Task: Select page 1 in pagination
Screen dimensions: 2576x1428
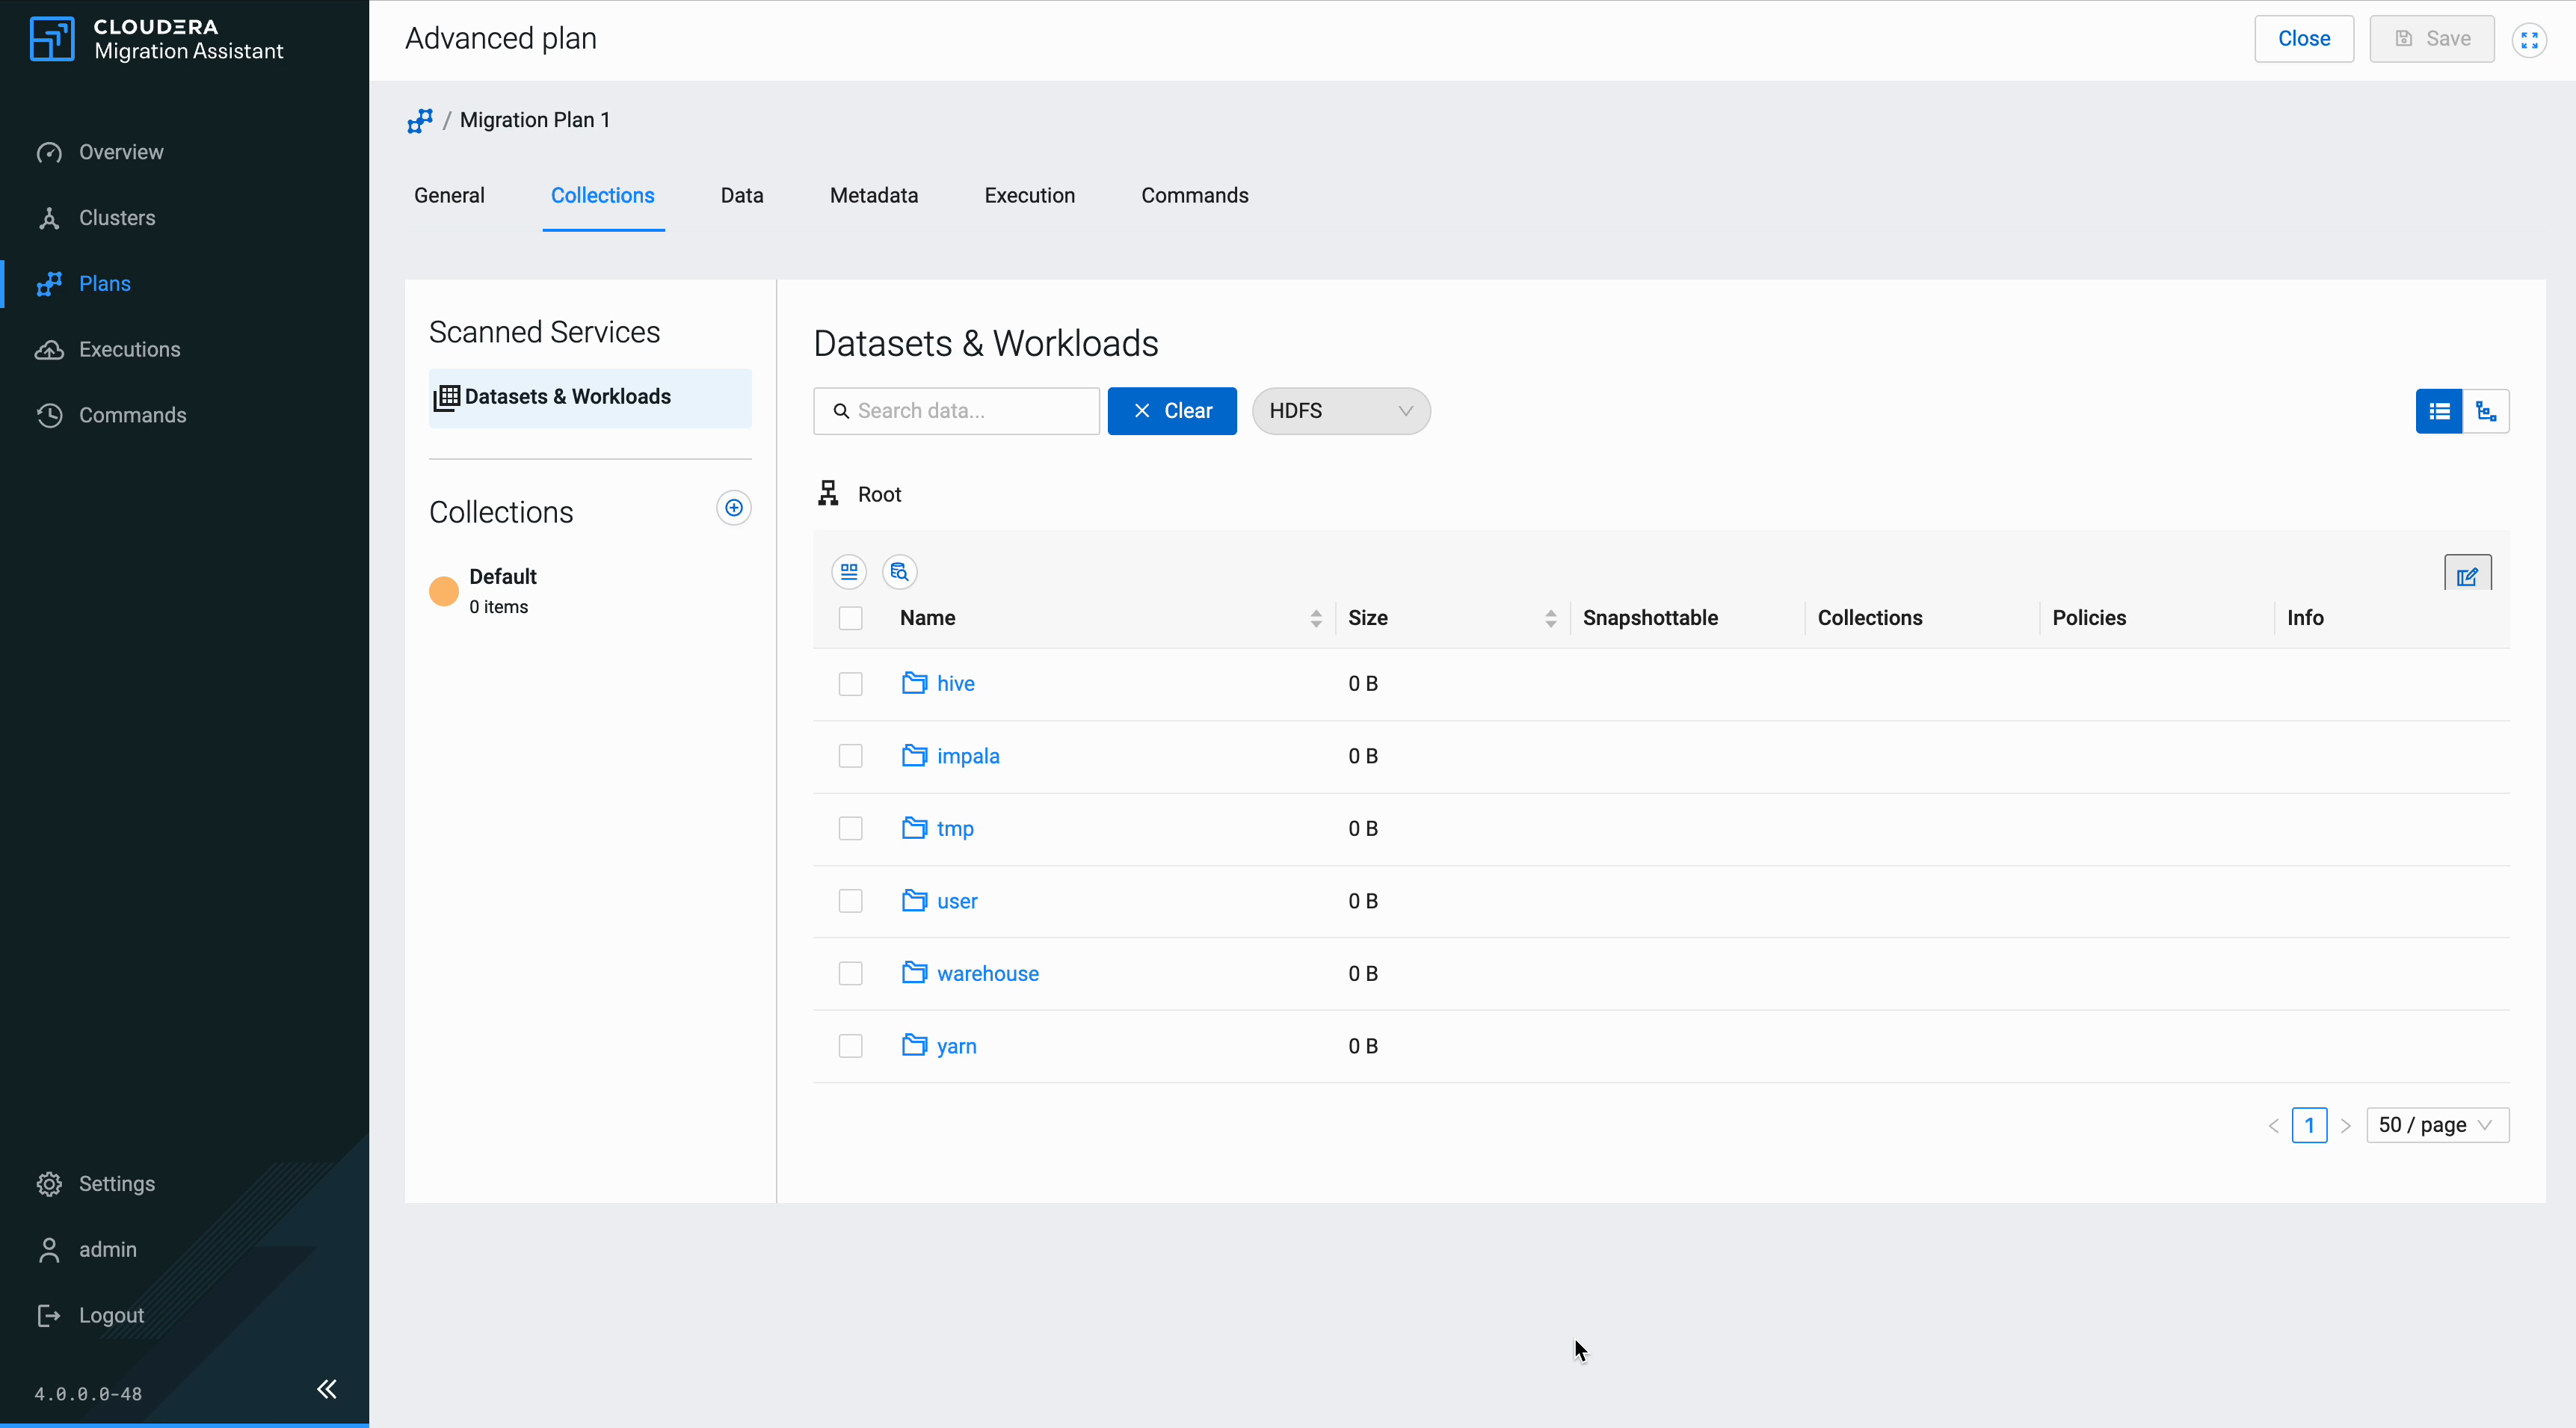Action: 2309,1126
